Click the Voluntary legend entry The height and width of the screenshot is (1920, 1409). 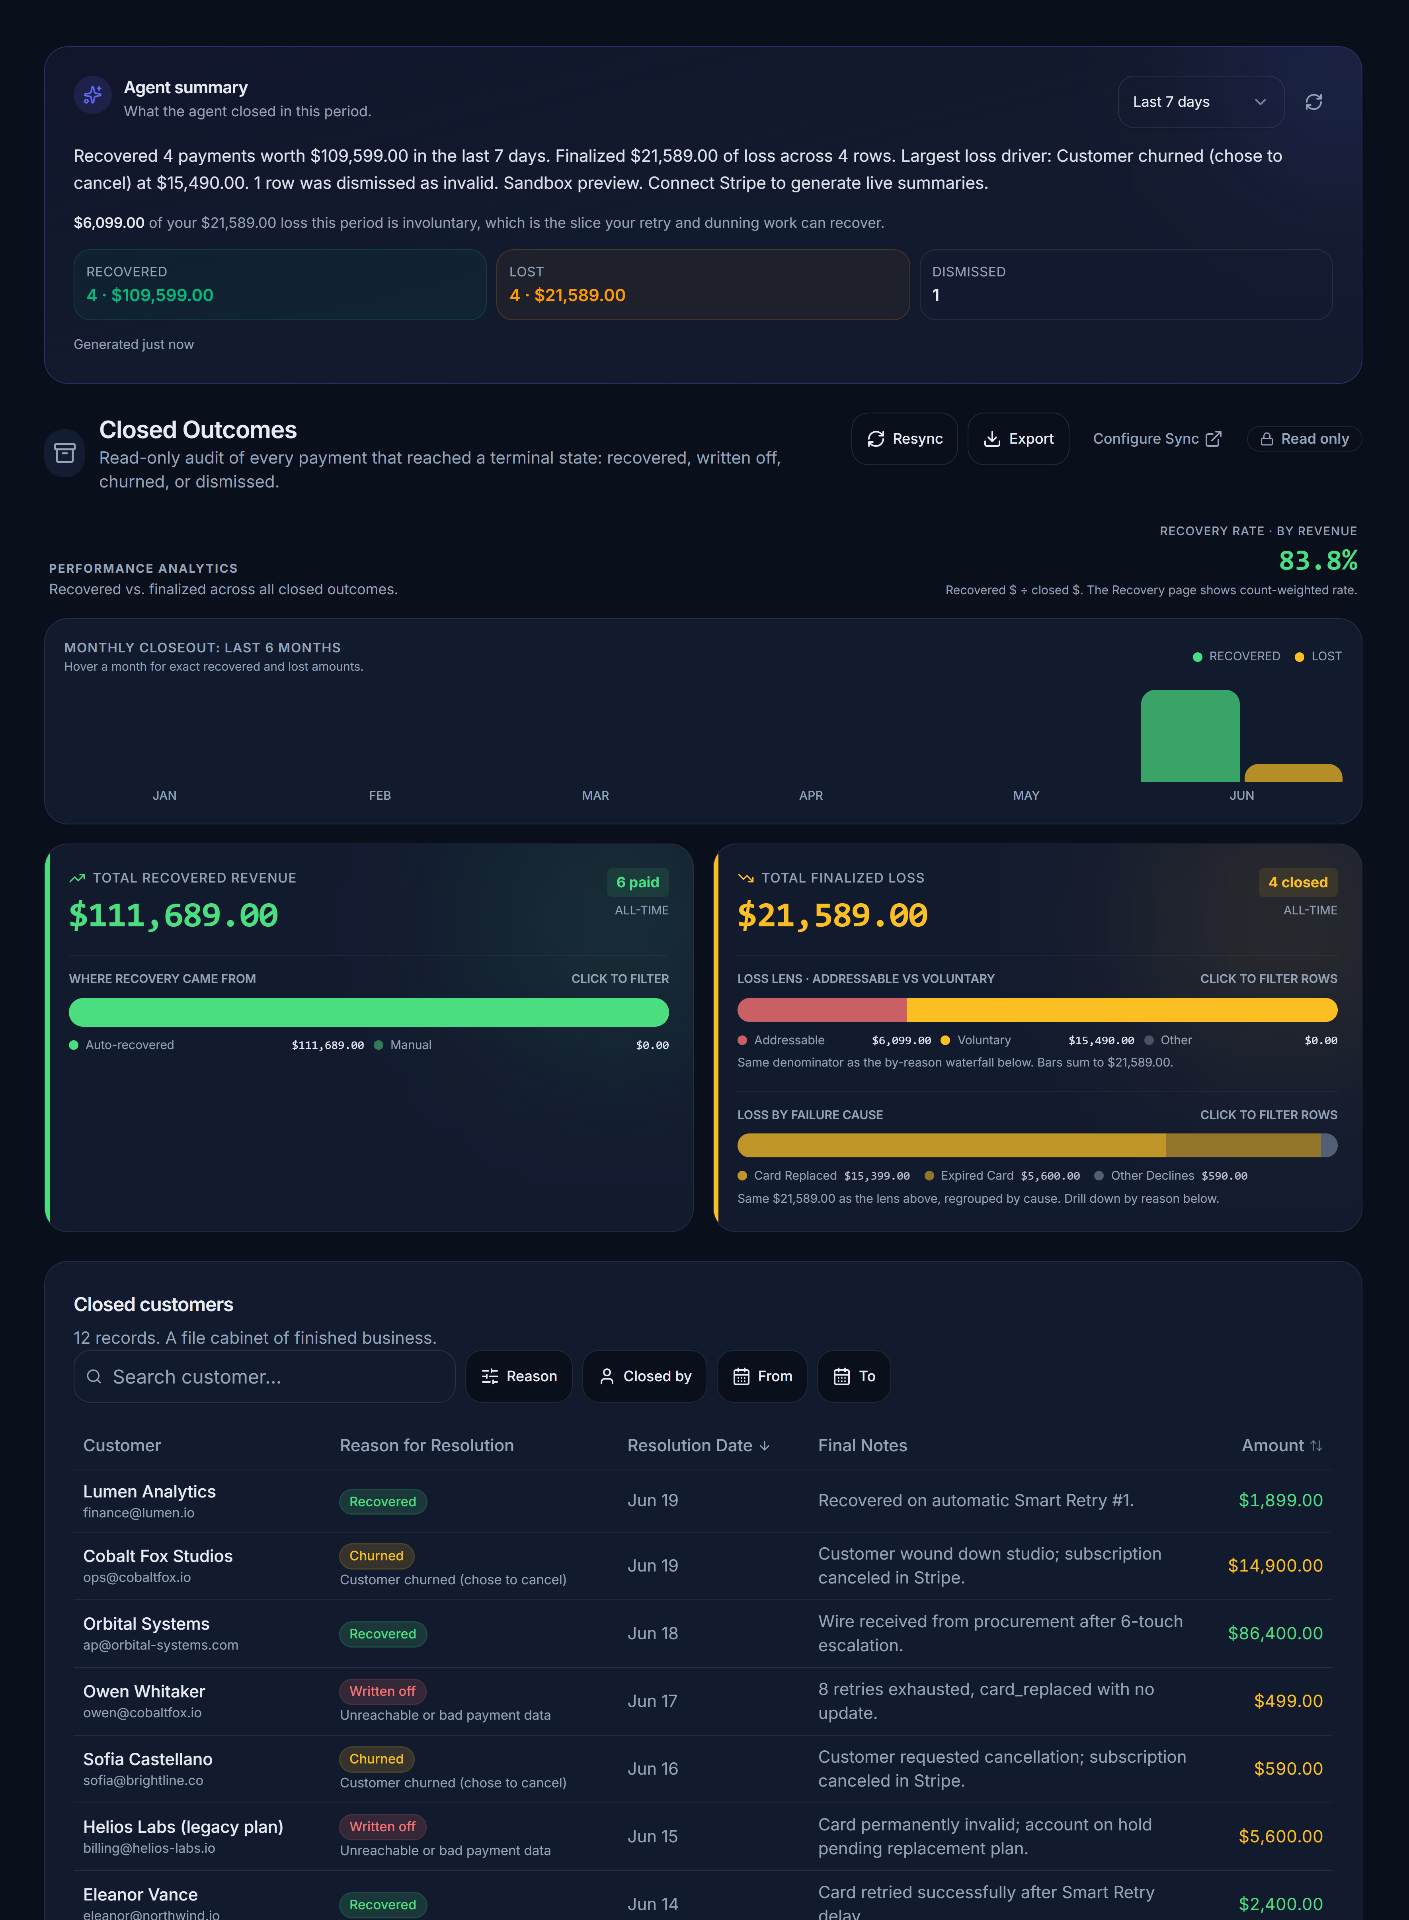click(1037, 1041)
